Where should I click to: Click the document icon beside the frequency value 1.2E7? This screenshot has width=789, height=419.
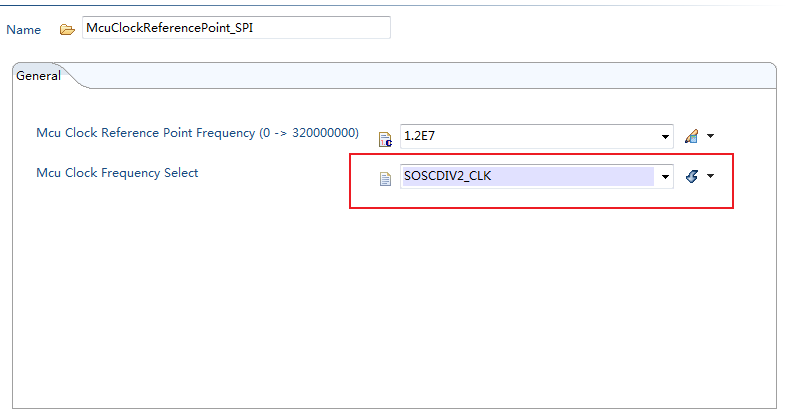[x=385, y=139]
